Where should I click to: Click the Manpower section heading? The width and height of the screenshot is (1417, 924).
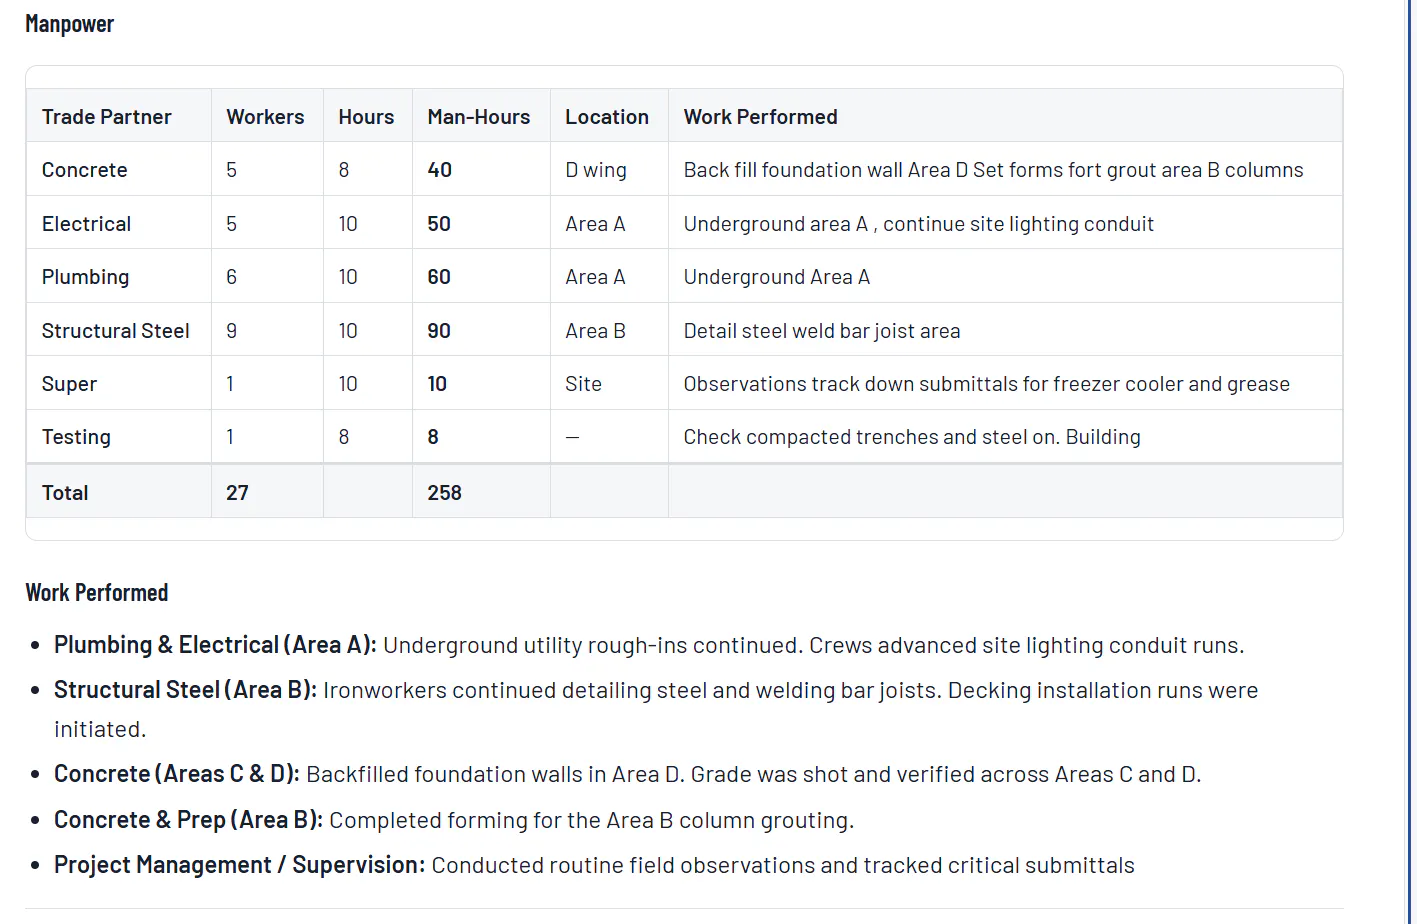tap(69, 24)
